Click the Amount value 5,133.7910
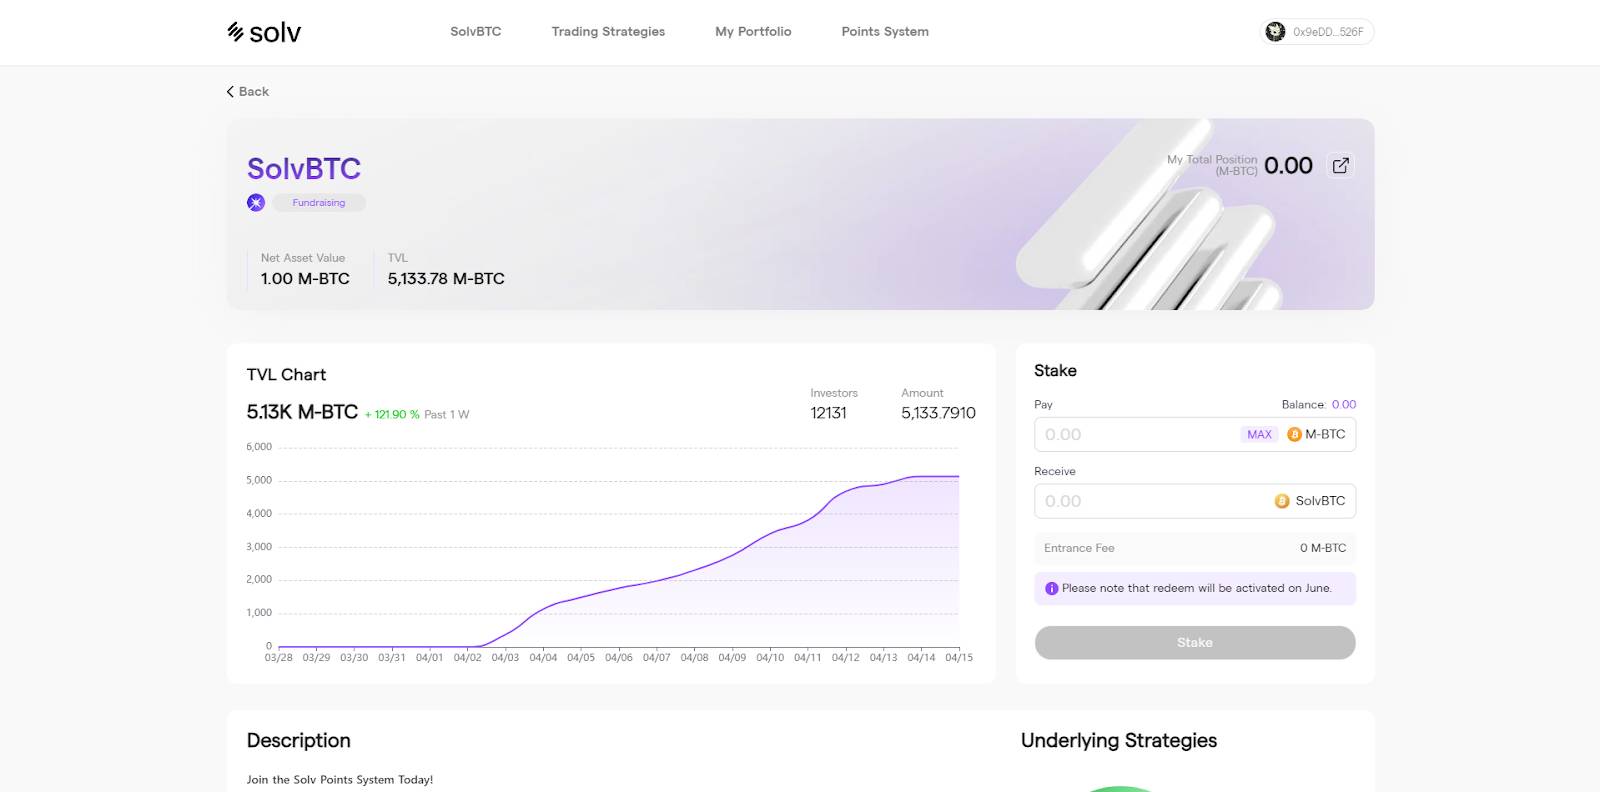The width and height of the screenshot is (1600, 792). coord(938,413)
